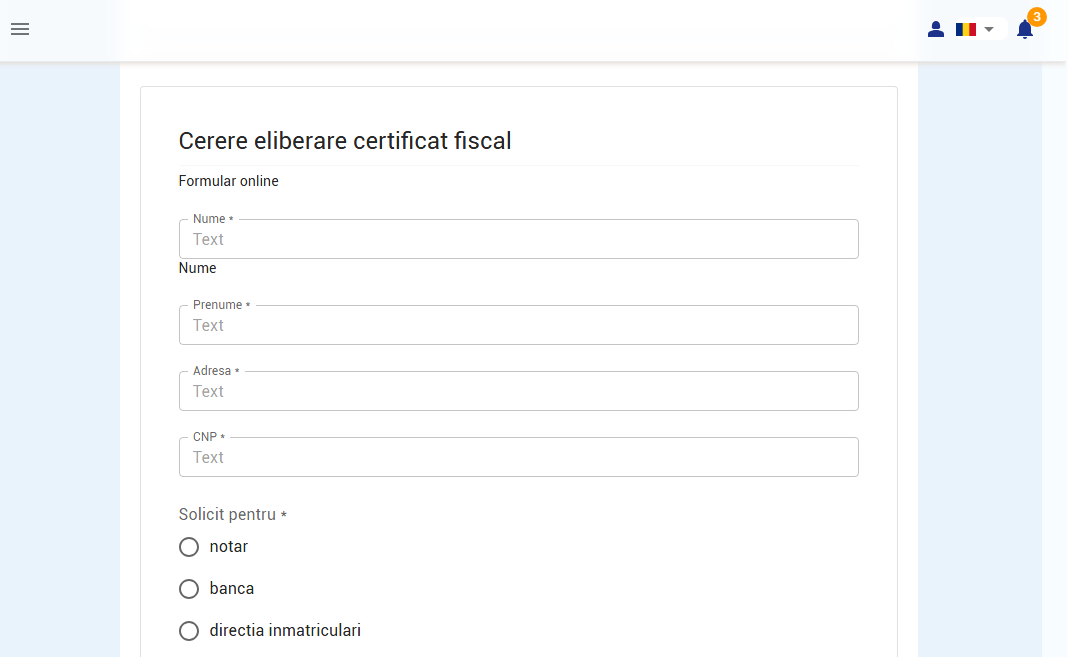Select the notar radio button
Image resolution: width=1068 pixels, height=657 pixels.
coord(189,547)
